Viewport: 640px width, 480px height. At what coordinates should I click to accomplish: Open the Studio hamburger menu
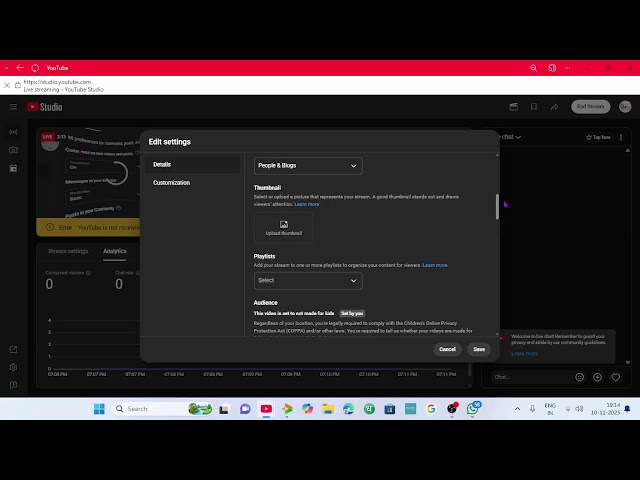click(13, 107)
